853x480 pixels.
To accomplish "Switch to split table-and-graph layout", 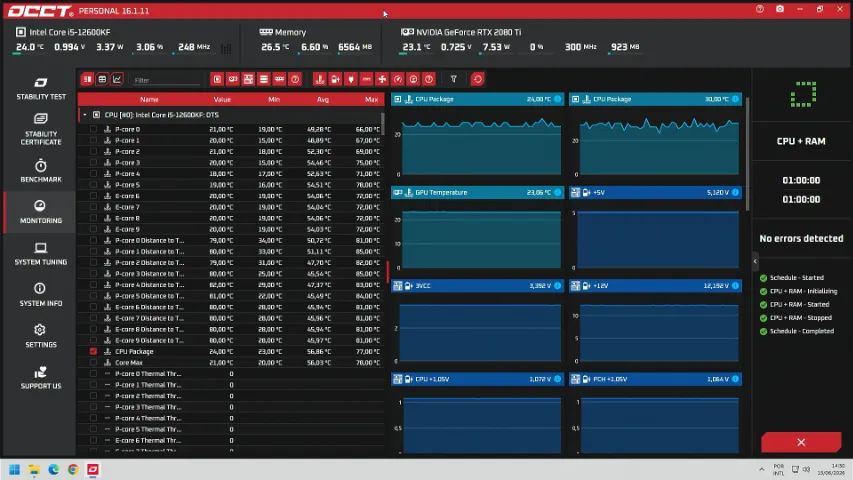I will click(87, 79).
